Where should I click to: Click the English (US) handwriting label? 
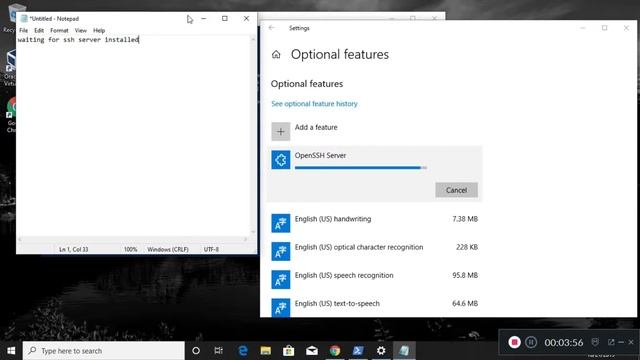point(333,219)
